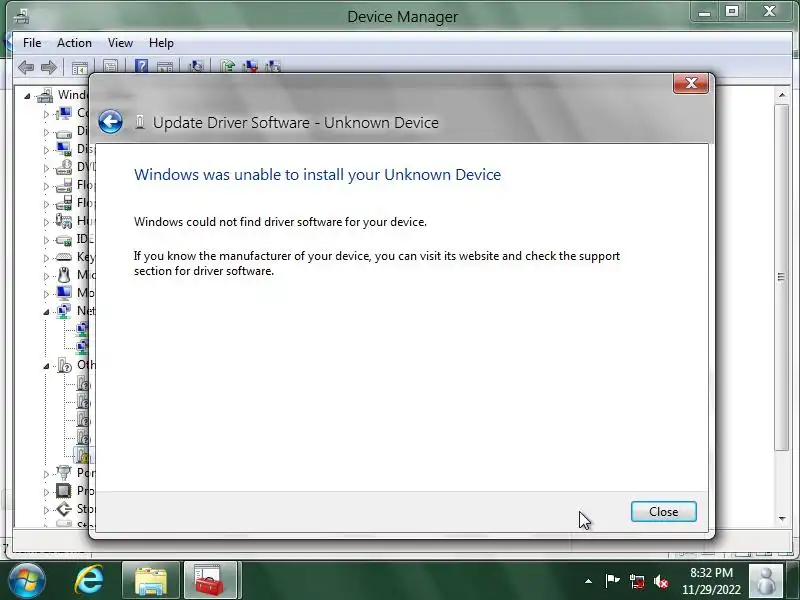Click the scroll up arrow in Device Manager

[x=782, y=95]
